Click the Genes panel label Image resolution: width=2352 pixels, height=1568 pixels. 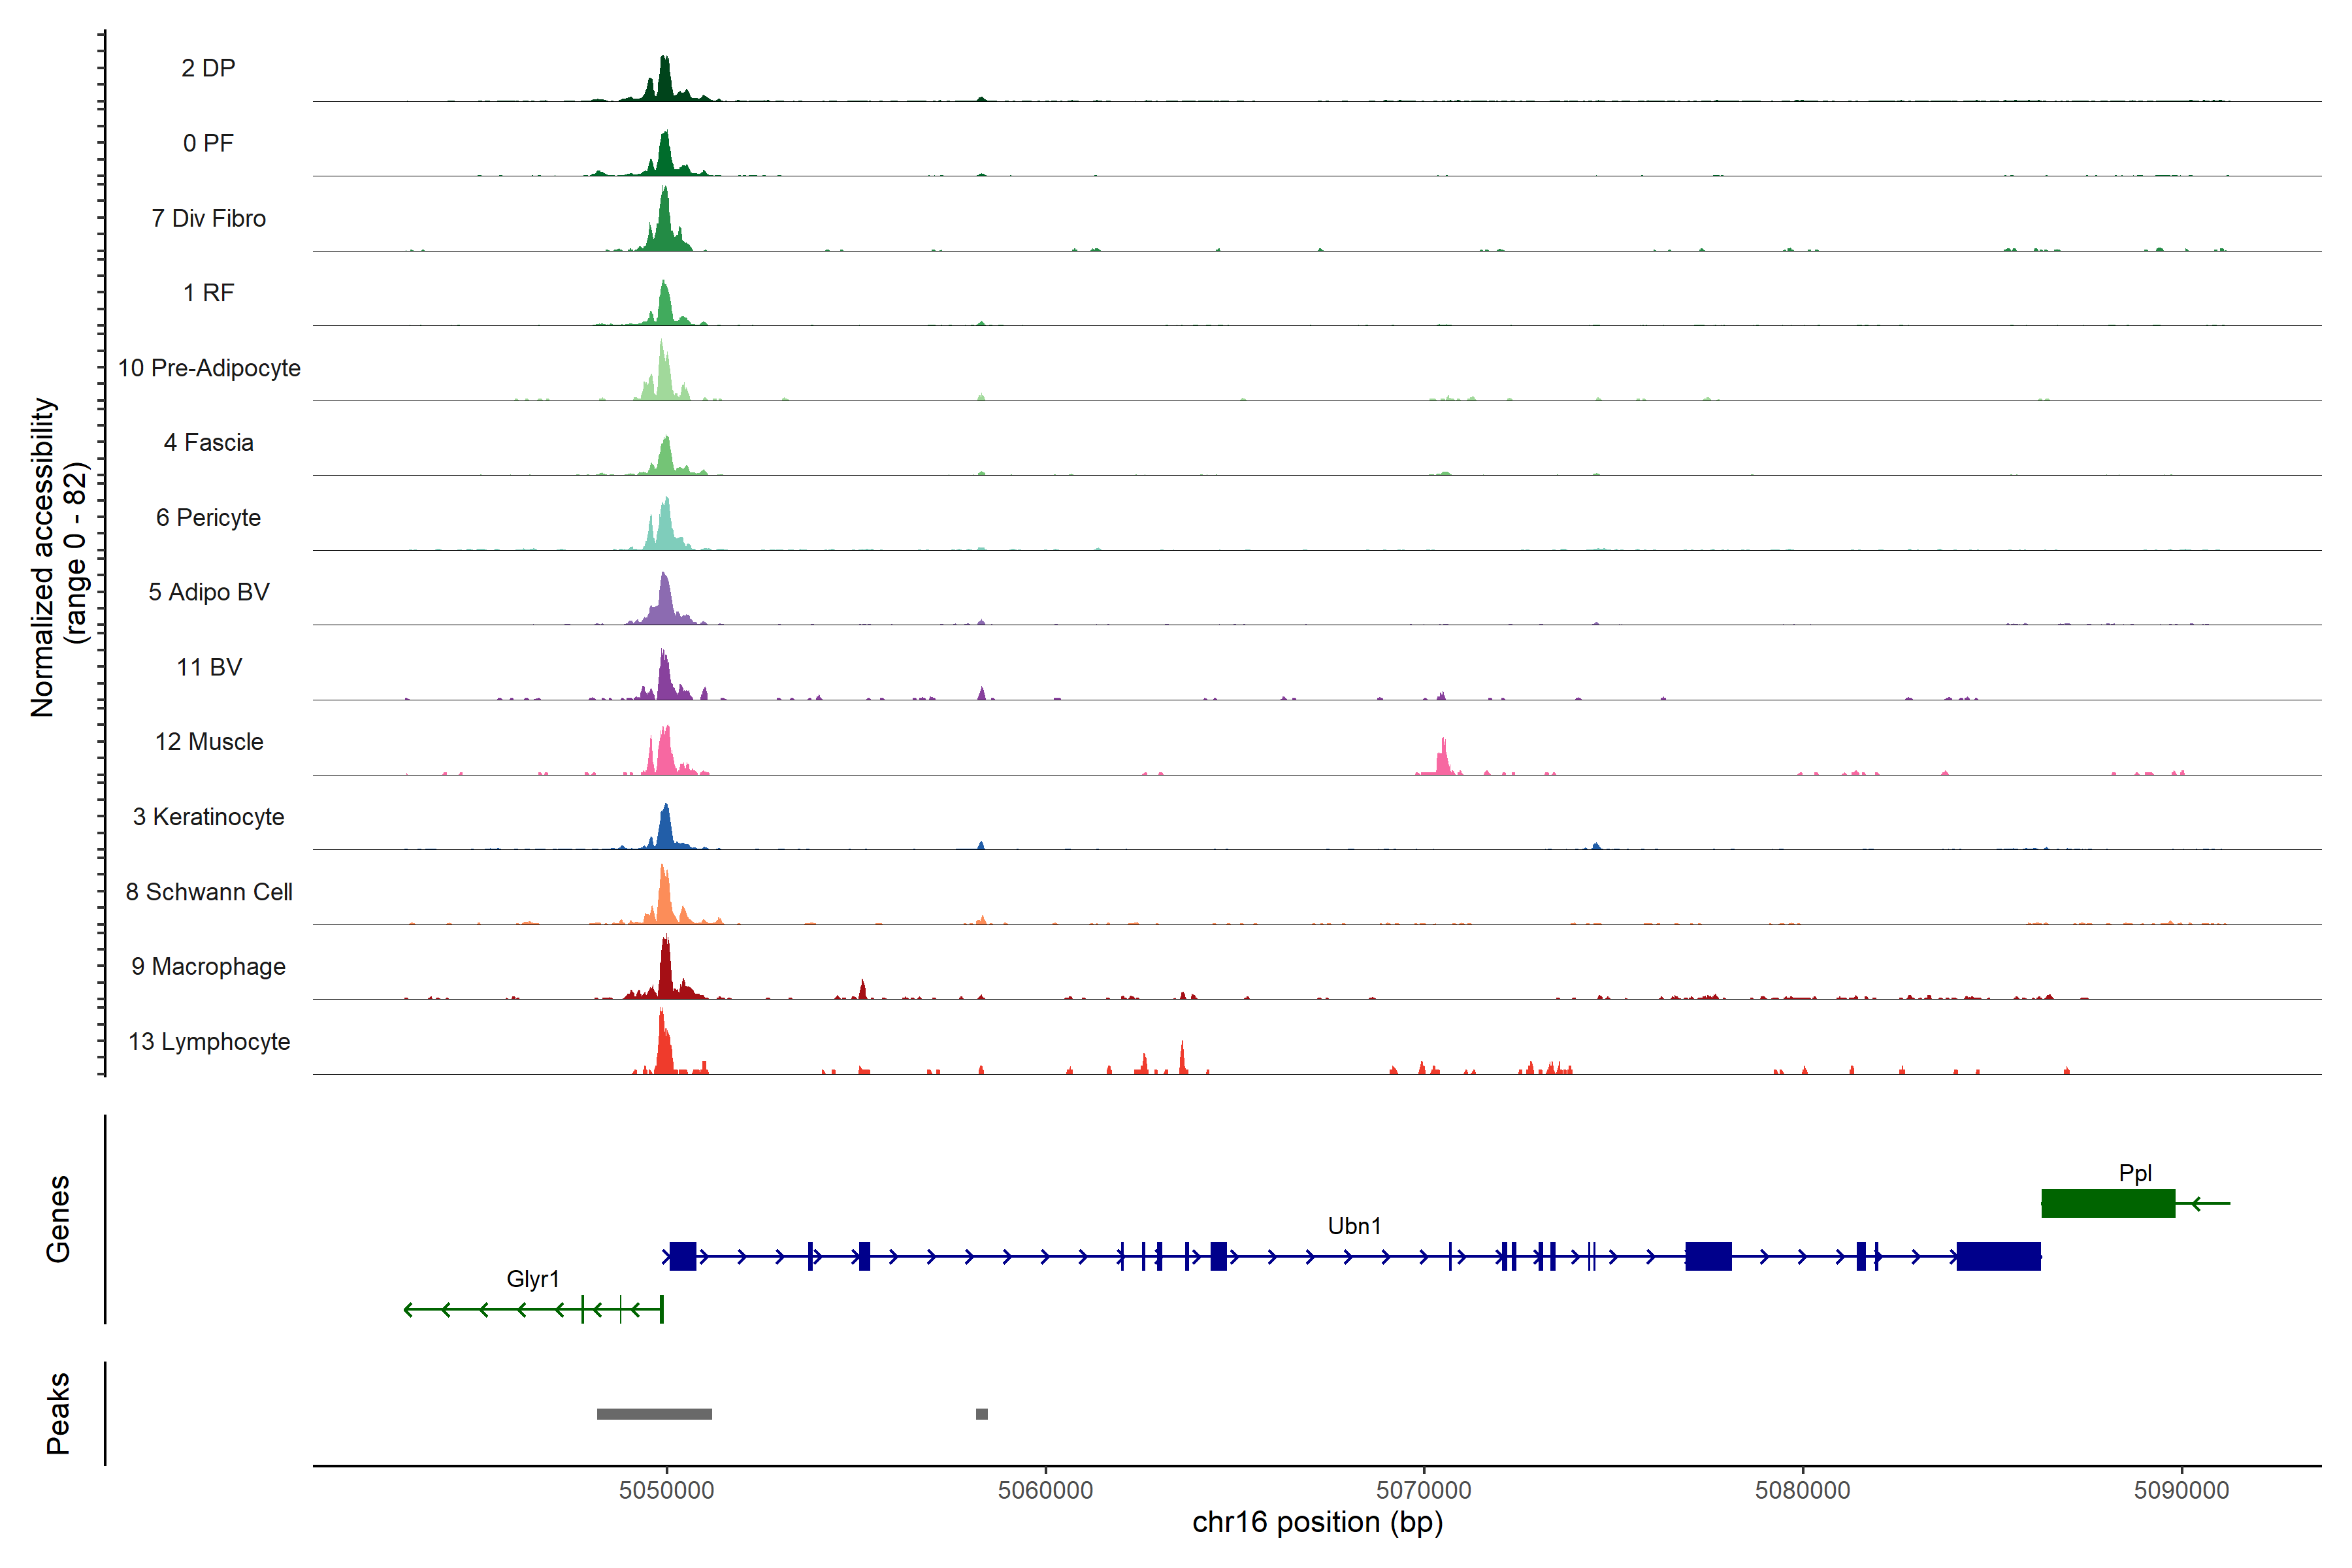[x=58, y=1219]
